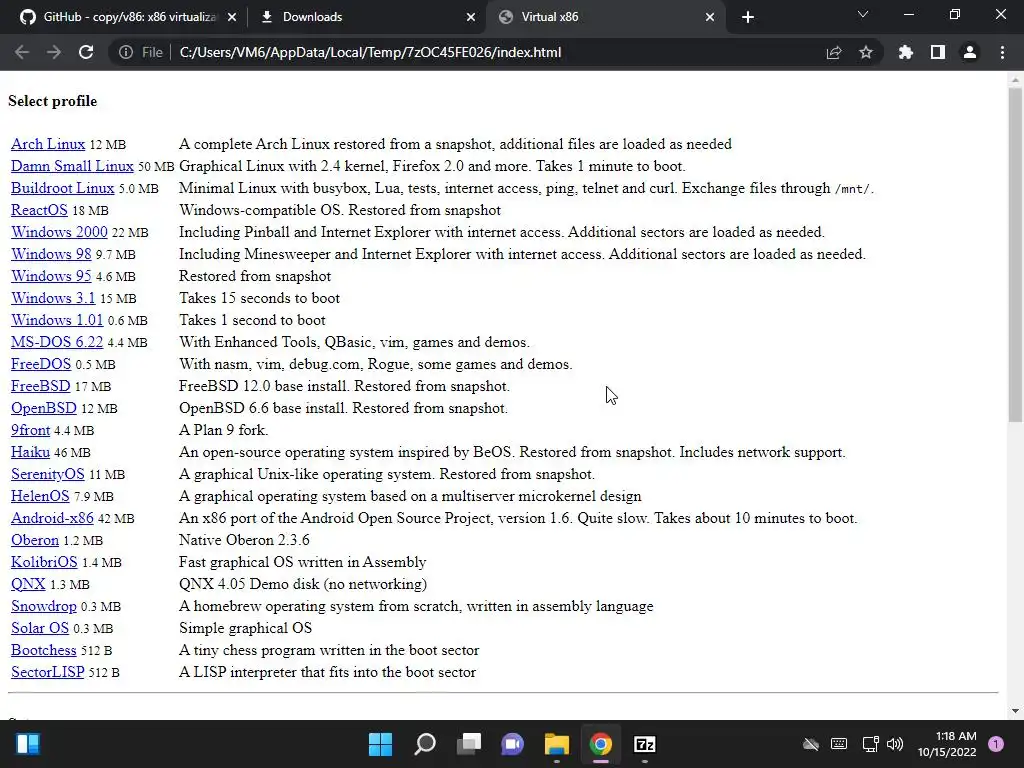Open the Chat app on taskbar
The image size is (1024, 768).
(513, 744)
